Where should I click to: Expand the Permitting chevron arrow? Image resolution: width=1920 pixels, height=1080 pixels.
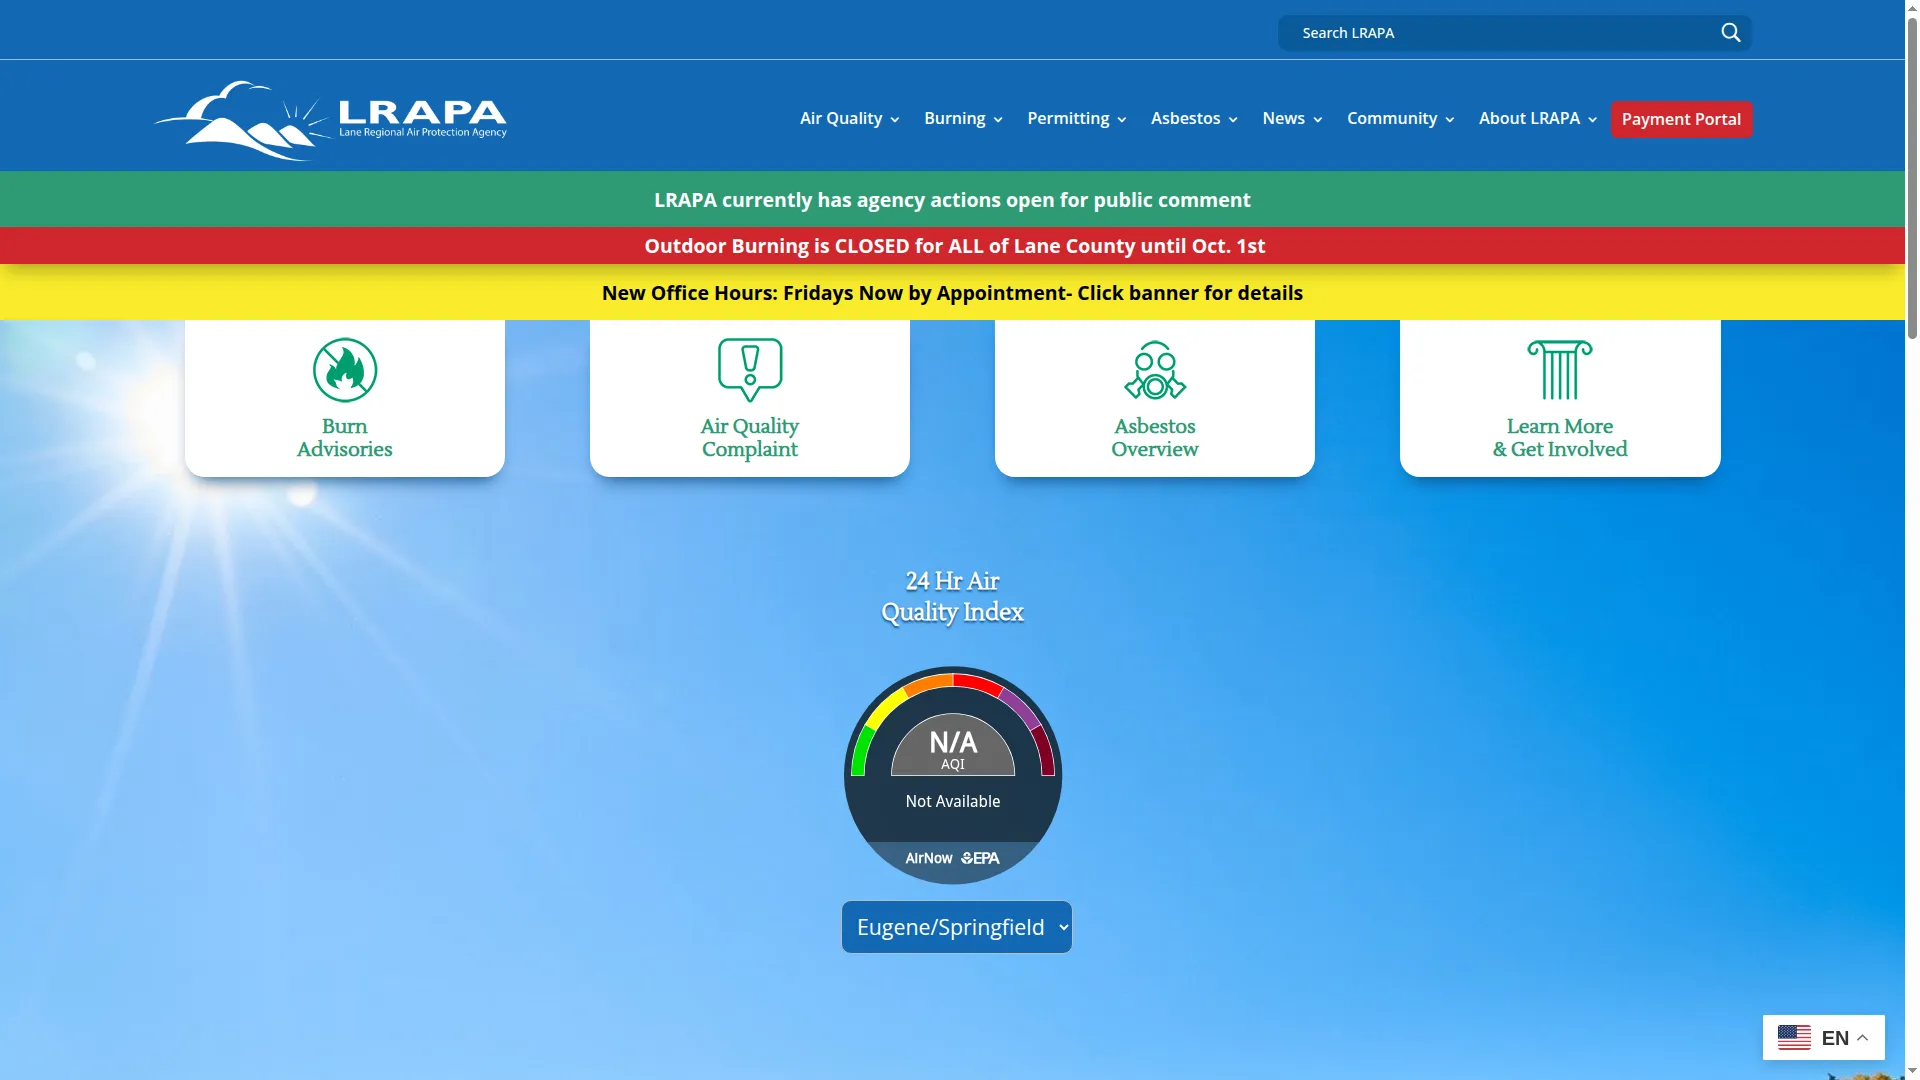[1122, 120]
